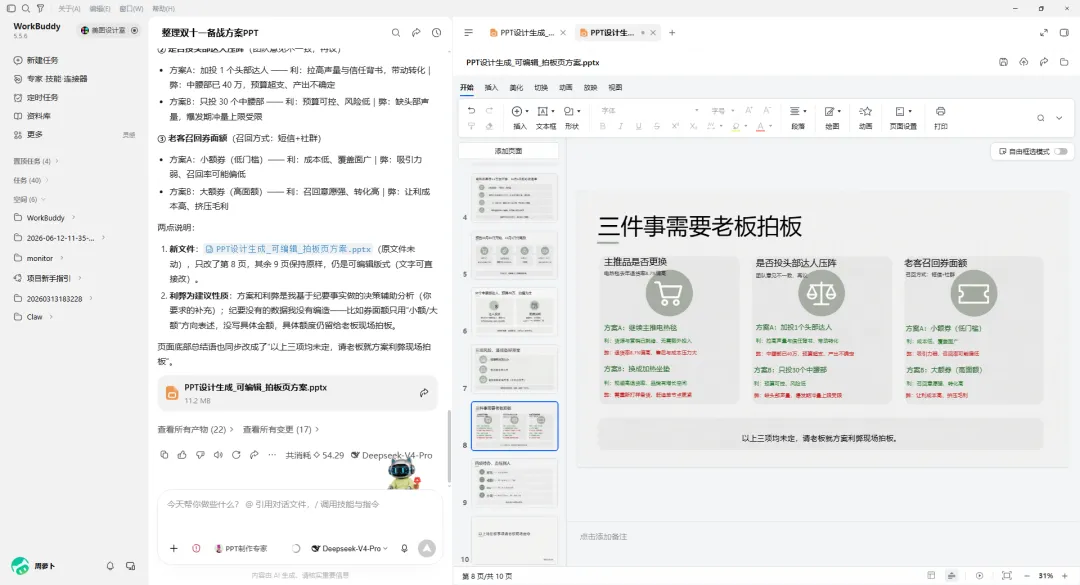Zoom in the slide with the plus button
1080x585 pixels.
click(1065, 575)
